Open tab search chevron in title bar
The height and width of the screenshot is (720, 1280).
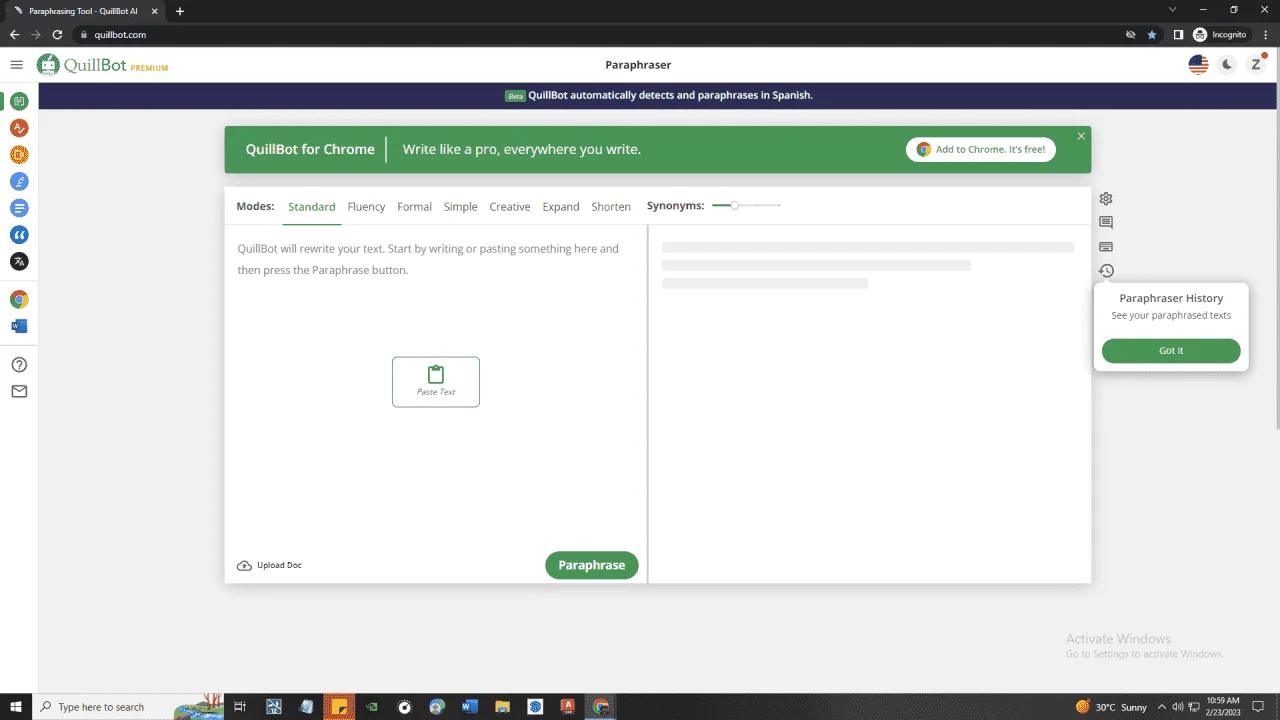pos(1173,9)
